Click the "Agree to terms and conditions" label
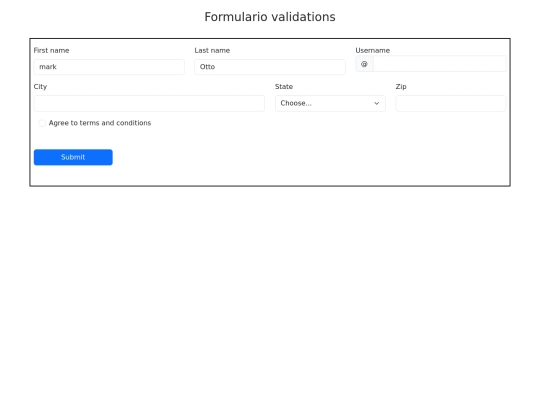540x405 pixels. point(100,123)
